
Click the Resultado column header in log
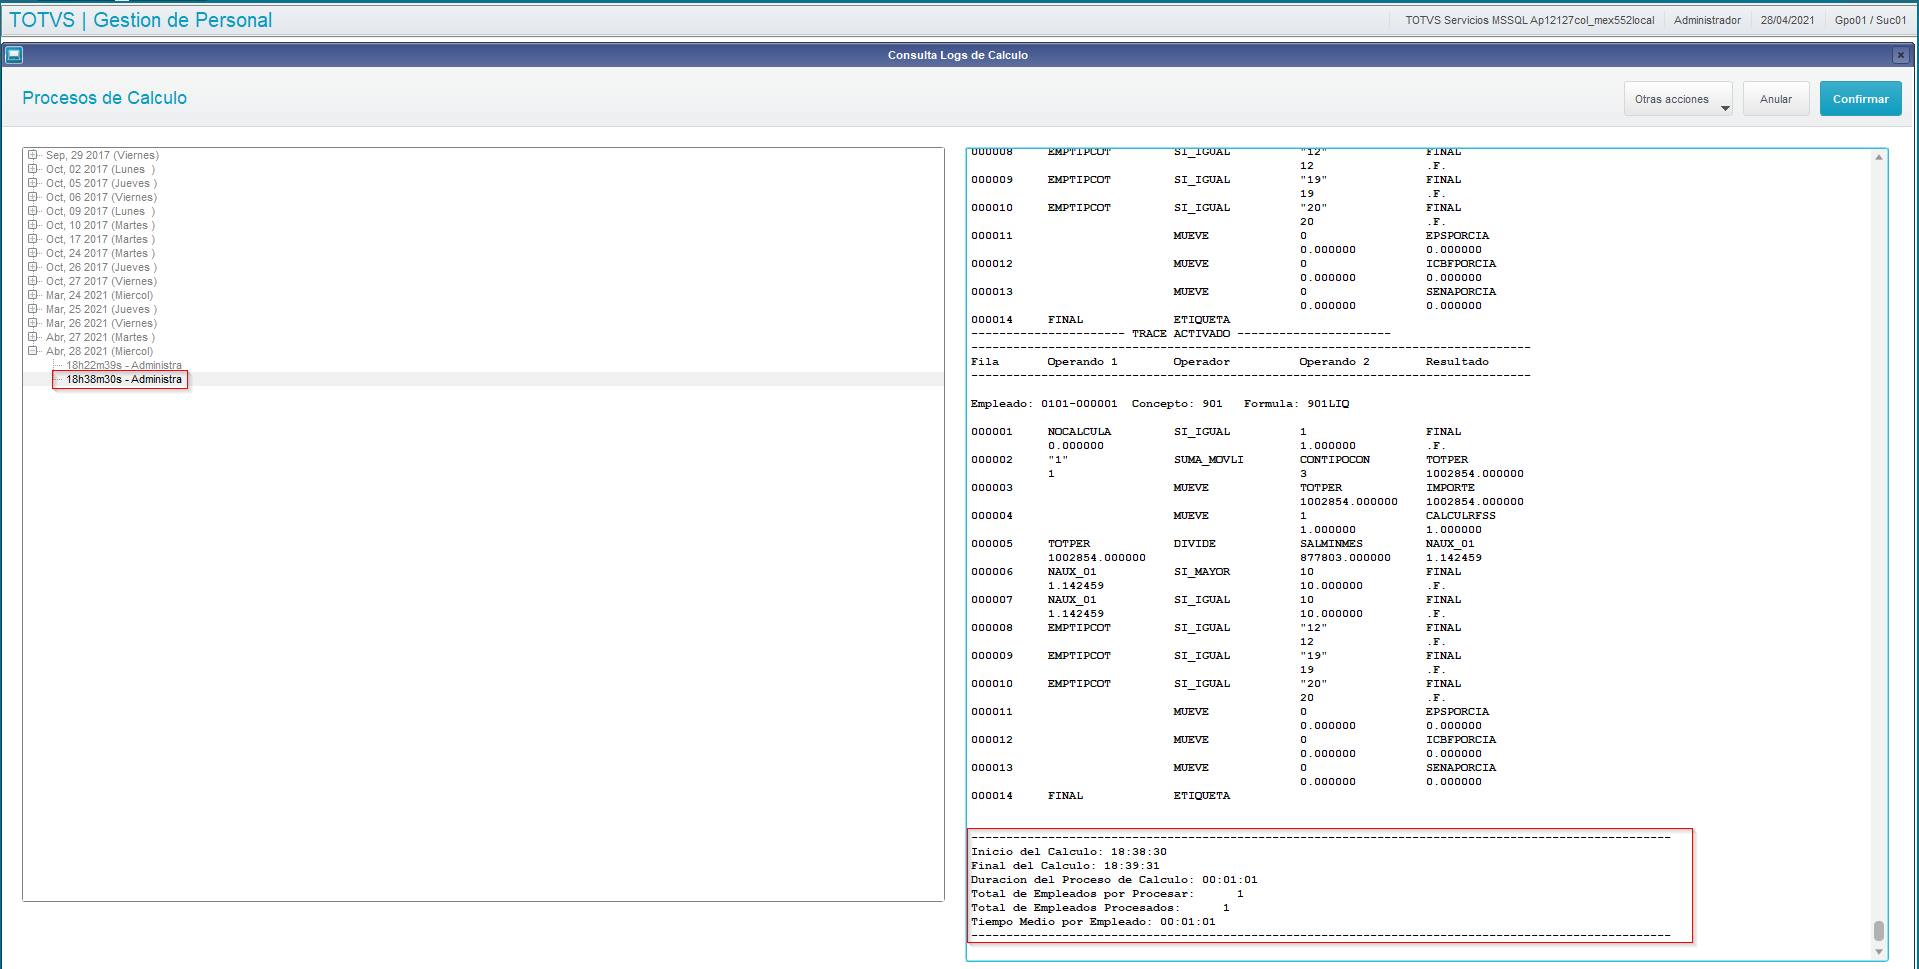click(1457, 362)
